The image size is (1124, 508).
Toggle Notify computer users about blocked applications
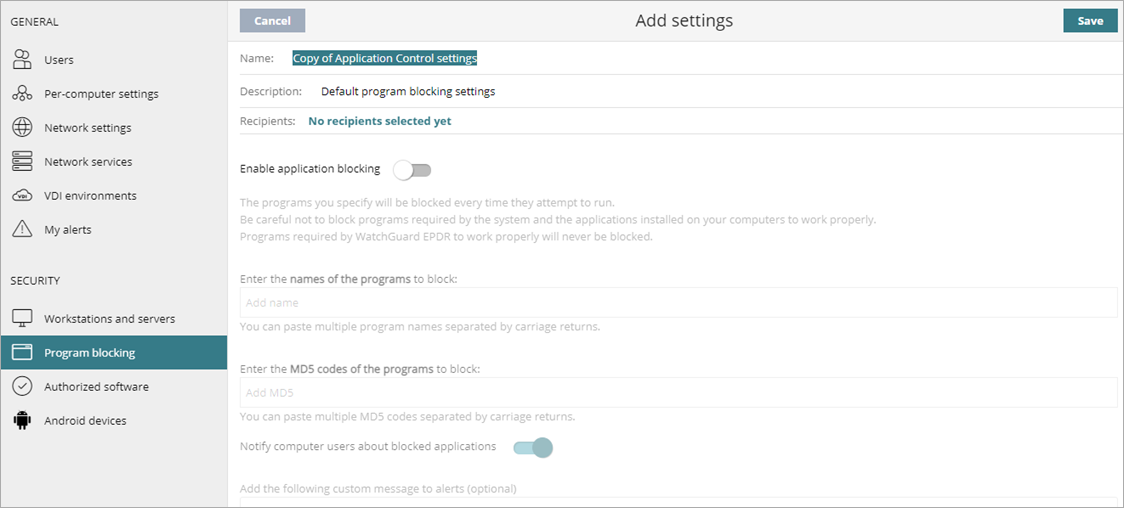[533, 447]
